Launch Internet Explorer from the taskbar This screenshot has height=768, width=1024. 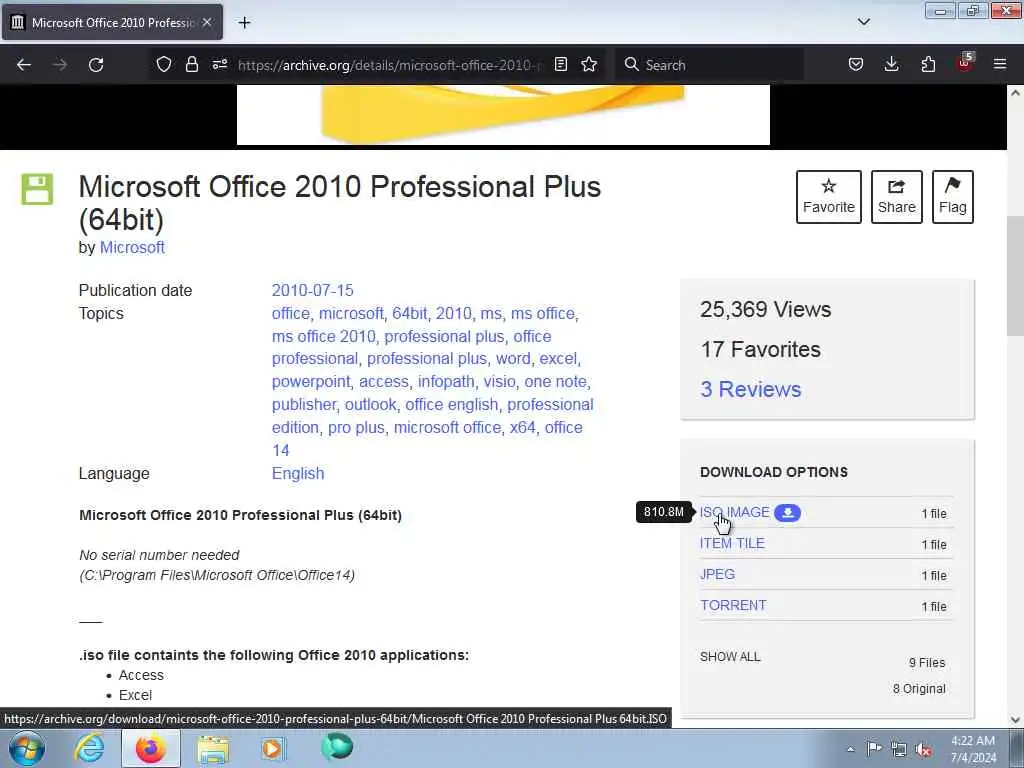tap(89, 748)
